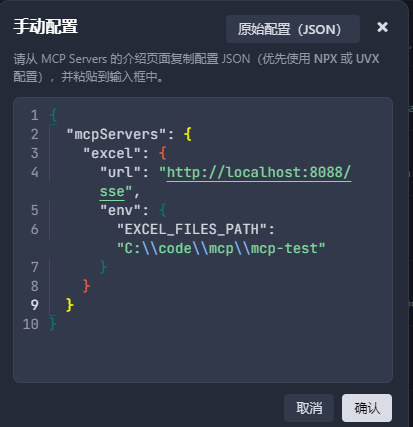The image size is (413, 427).
Task: Click the red opening brace after excel
Action: pos(162,153)
